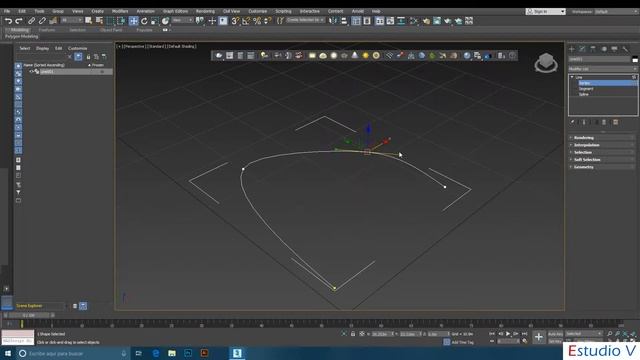Click Configure Modifier Sets icon
Screen dimensions: 640x360
pyautogui.click(x=616, y=122)
